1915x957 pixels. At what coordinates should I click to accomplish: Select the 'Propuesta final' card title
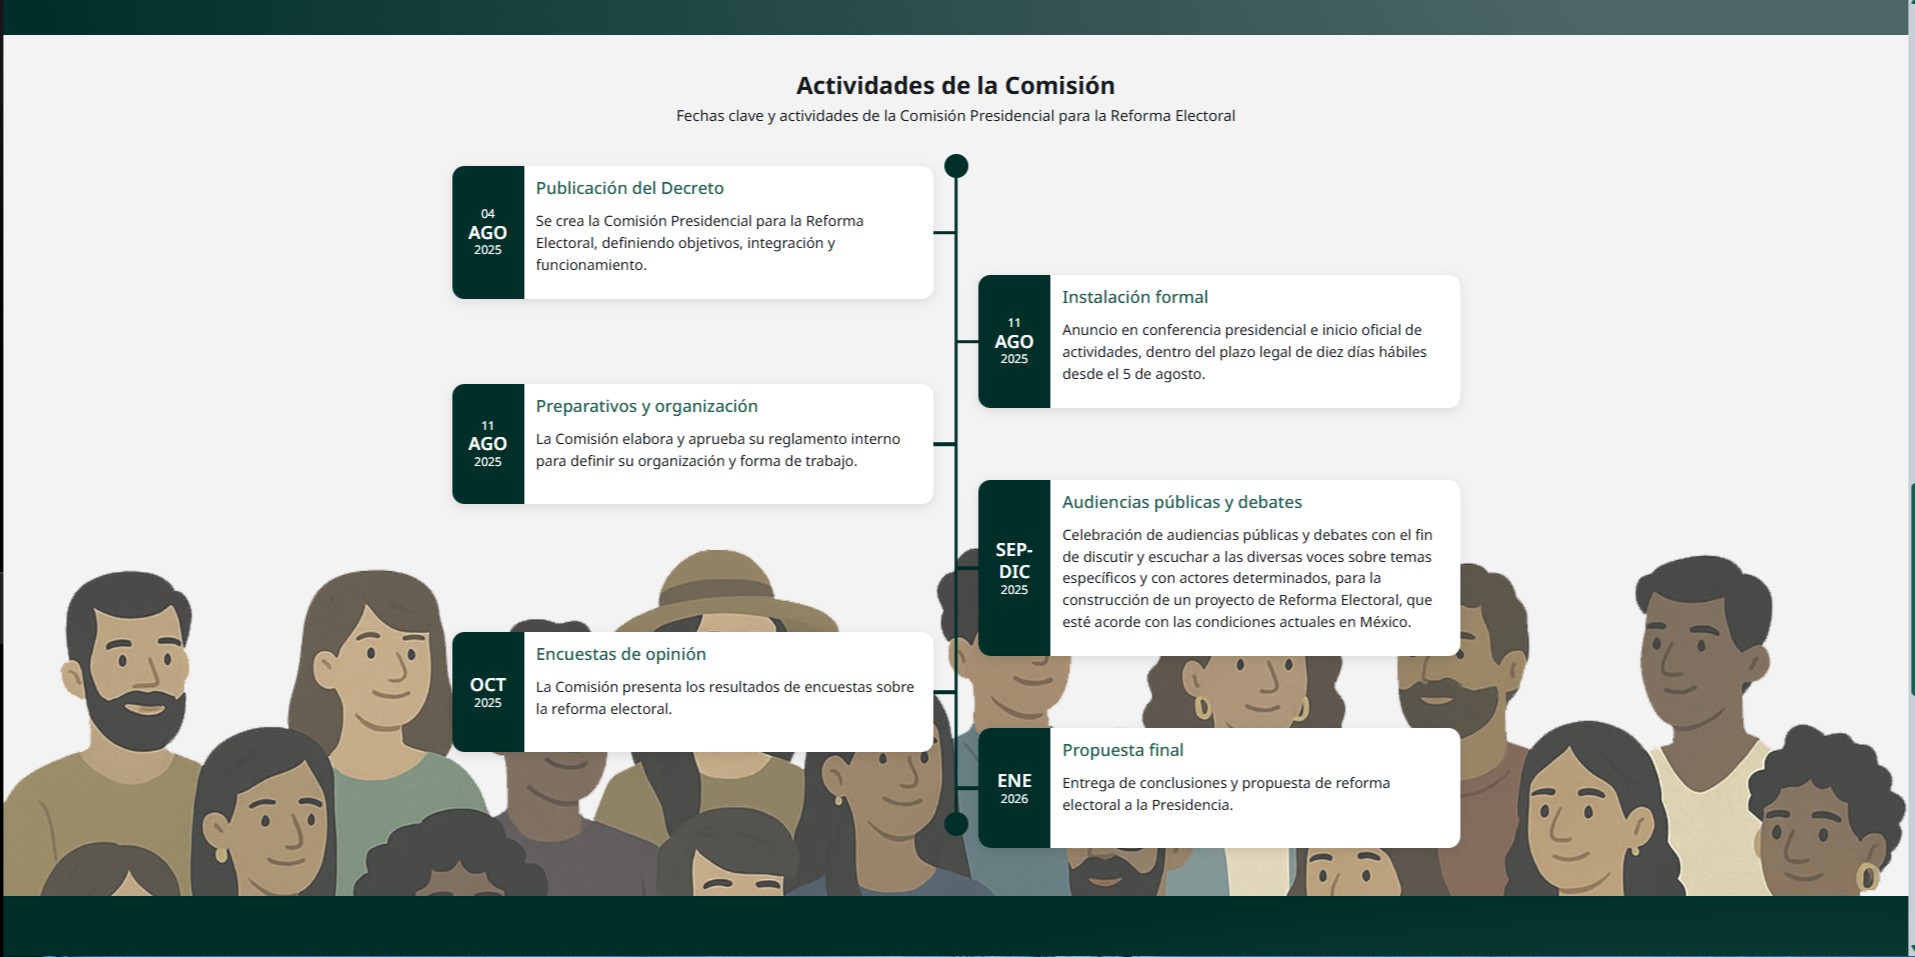pyautogui.click(x=1123, y=750)
